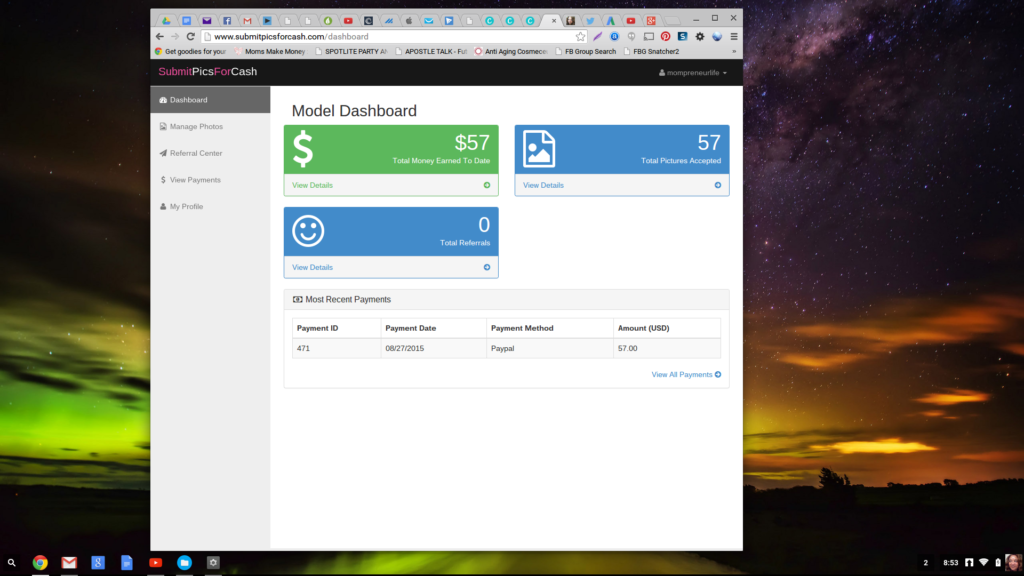Bookmark this page with the star icon
1024x576 pixels.
[581, 37]
